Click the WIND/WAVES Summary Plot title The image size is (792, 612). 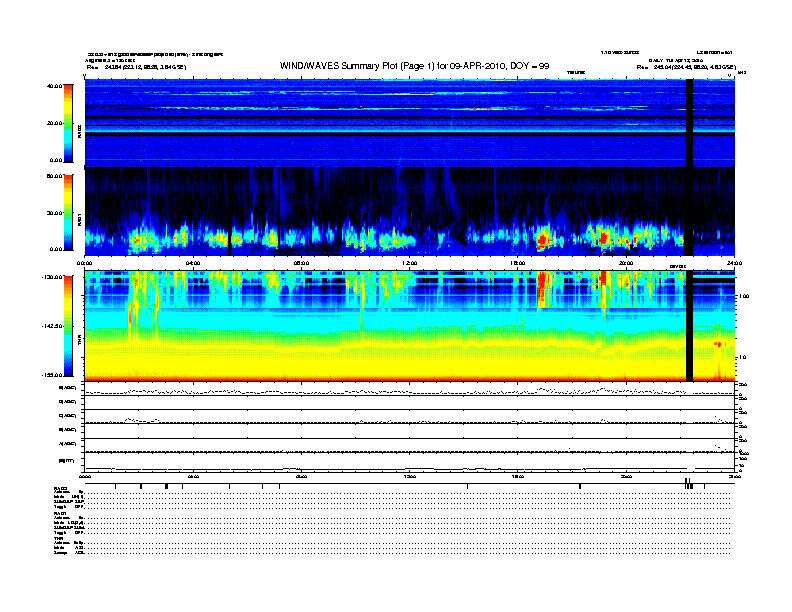[414, 66]
